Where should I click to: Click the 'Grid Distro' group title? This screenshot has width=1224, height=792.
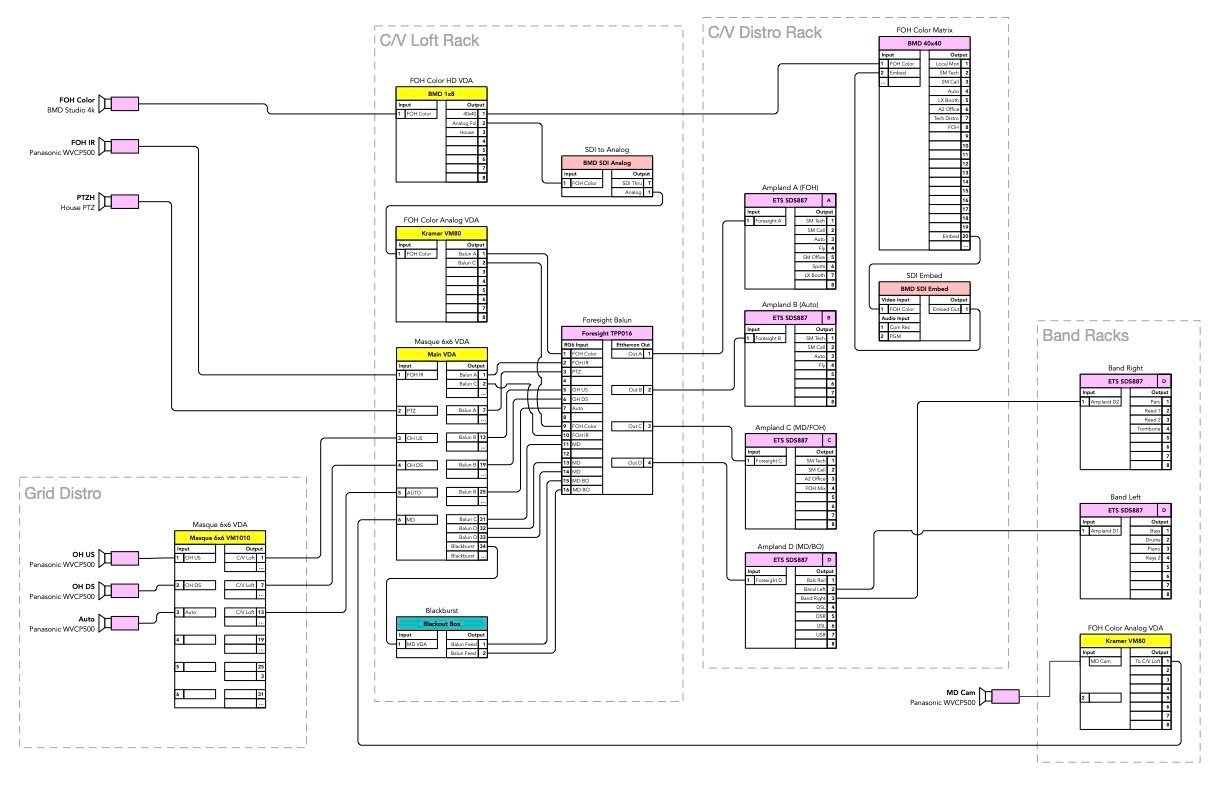coord(64,493)
